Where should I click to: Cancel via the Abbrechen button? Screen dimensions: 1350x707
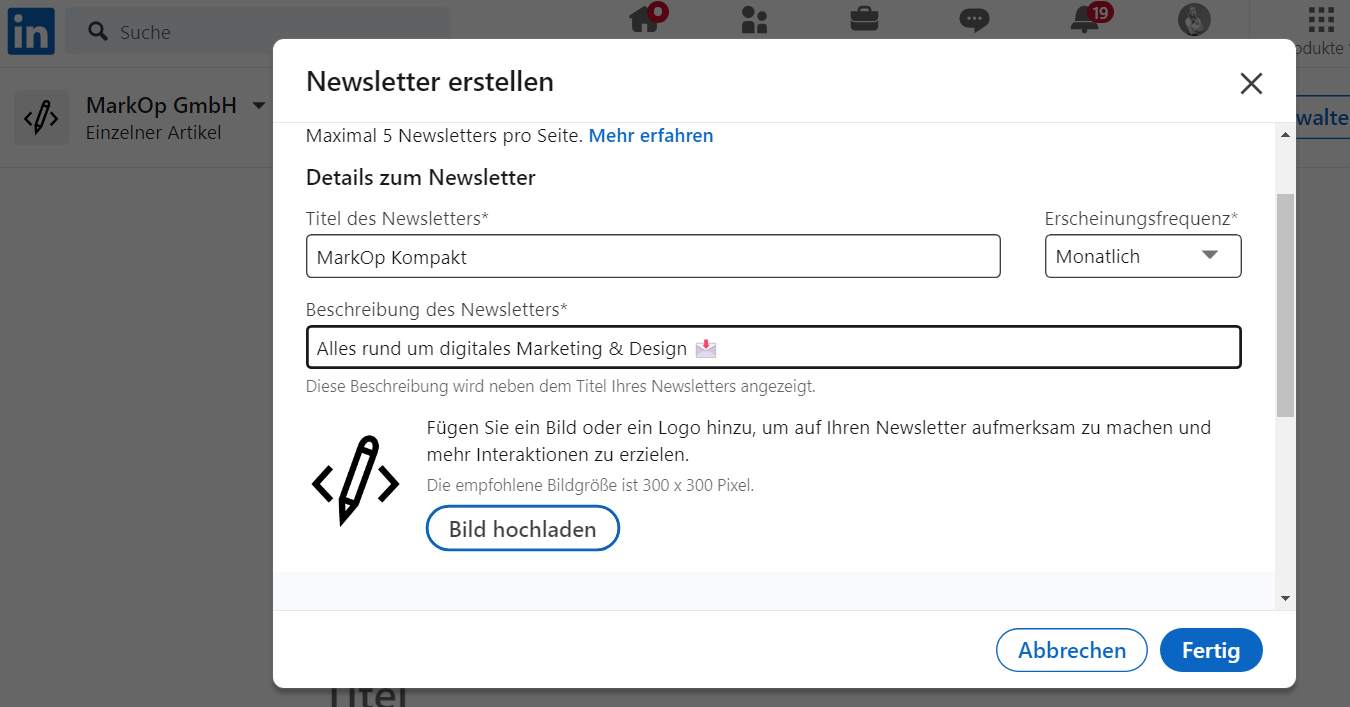1071,649
